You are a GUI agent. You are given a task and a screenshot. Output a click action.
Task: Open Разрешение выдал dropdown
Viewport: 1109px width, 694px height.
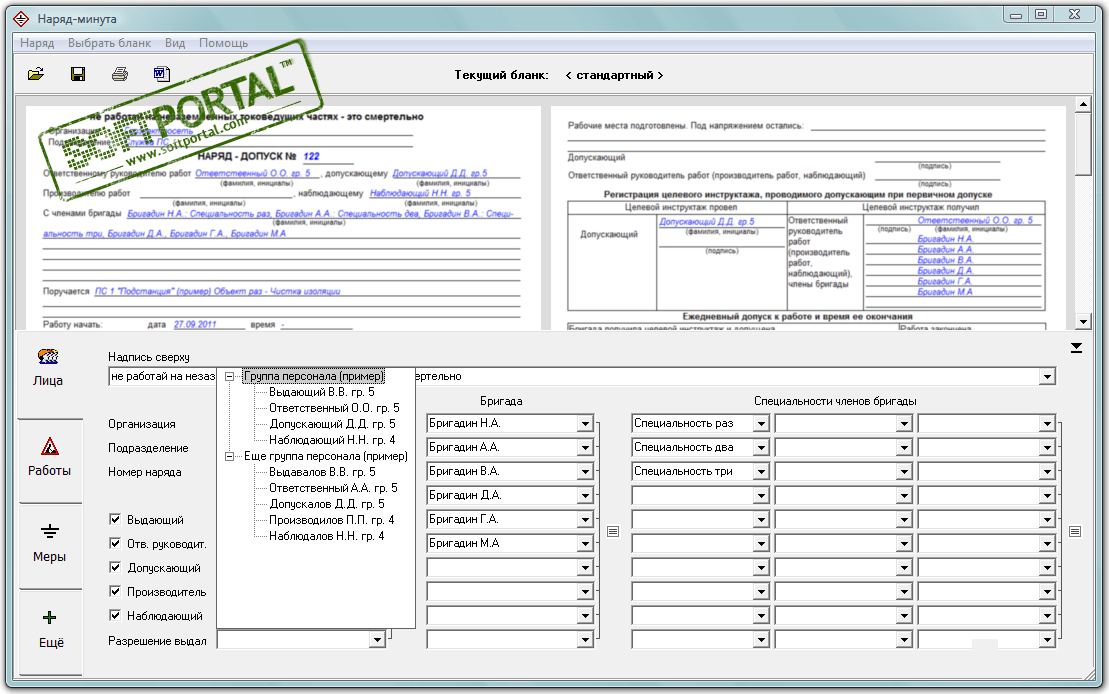click(377, 640)
